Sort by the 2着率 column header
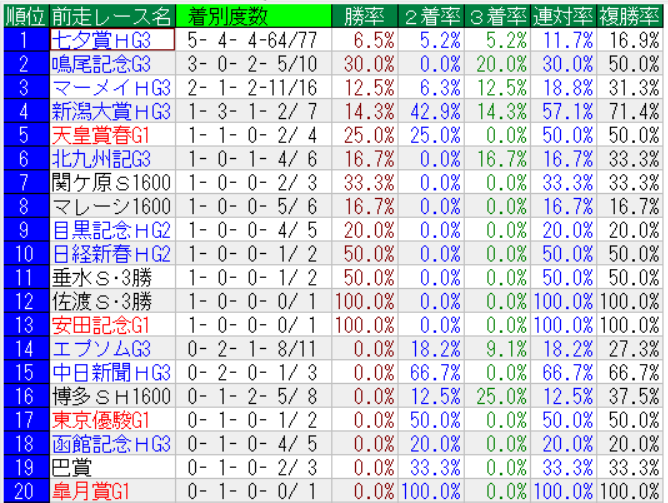 (x=431, y=17)
